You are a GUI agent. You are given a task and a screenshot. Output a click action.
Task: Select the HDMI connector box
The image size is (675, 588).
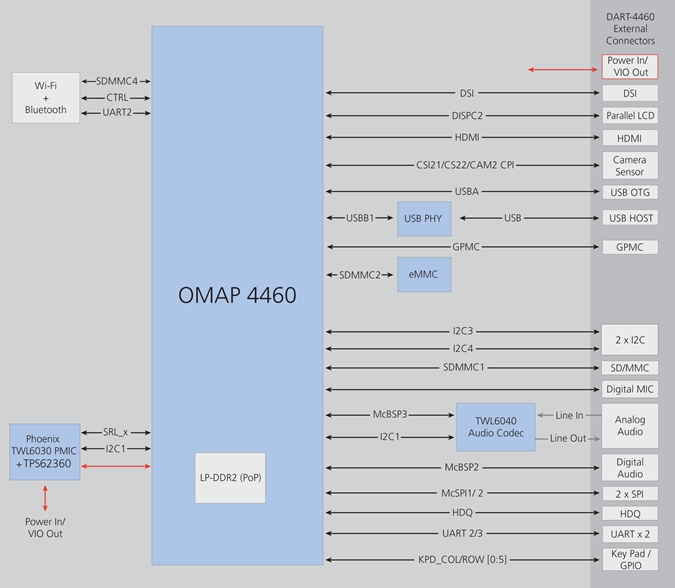[630, 138]
